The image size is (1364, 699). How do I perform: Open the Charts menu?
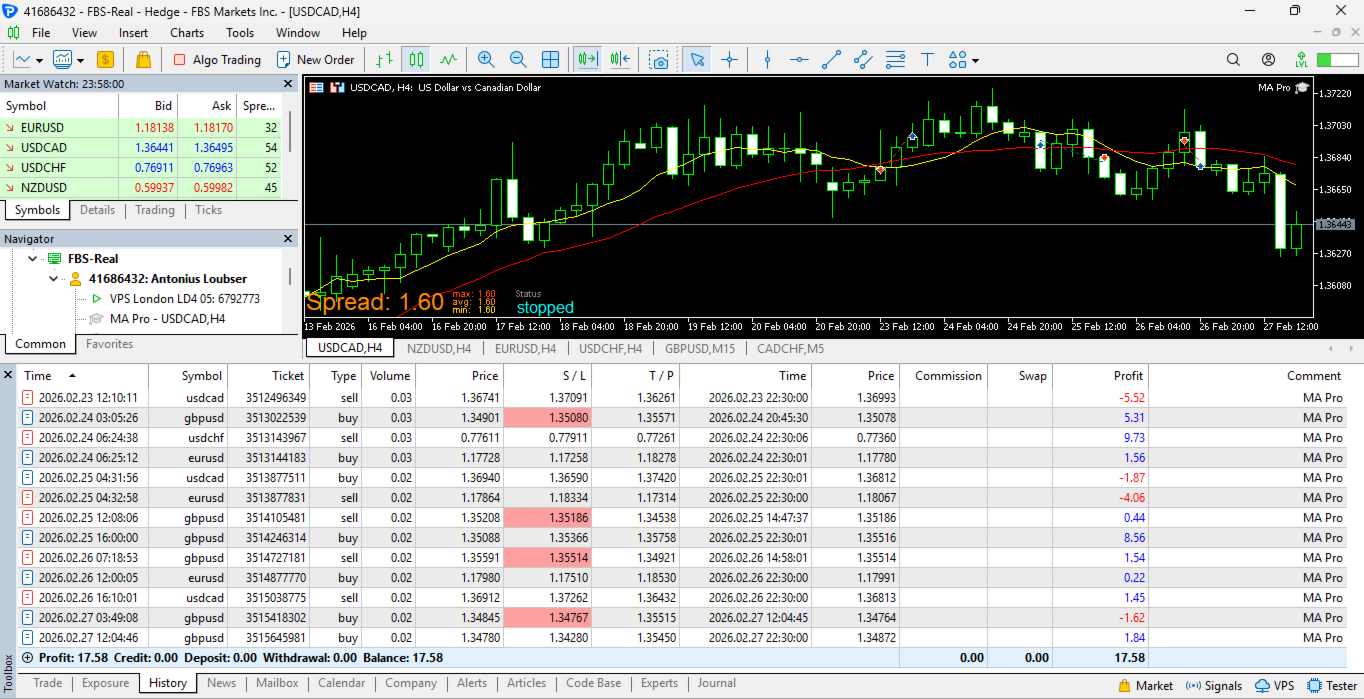187,33
